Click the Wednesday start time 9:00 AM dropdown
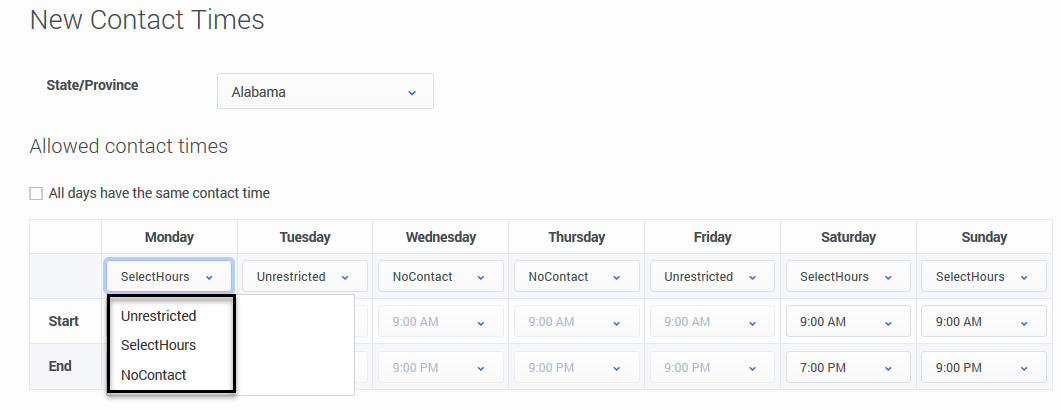This screenshot has height=410, width=1061. [440, 322]
